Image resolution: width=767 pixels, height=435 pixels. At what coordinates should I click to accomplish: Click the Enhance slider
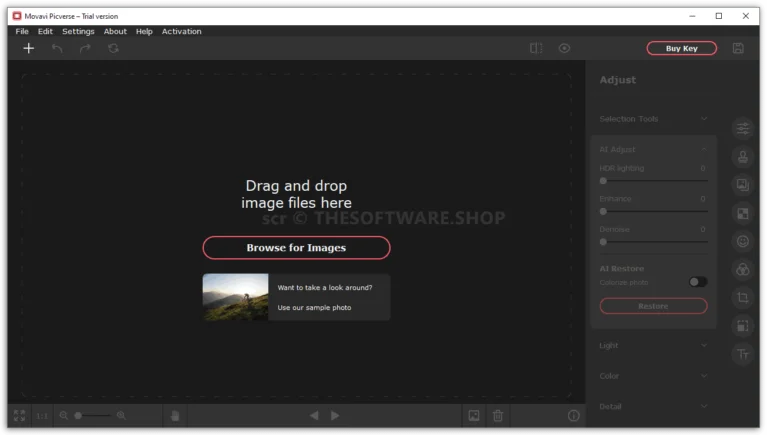tap(654, 211)
